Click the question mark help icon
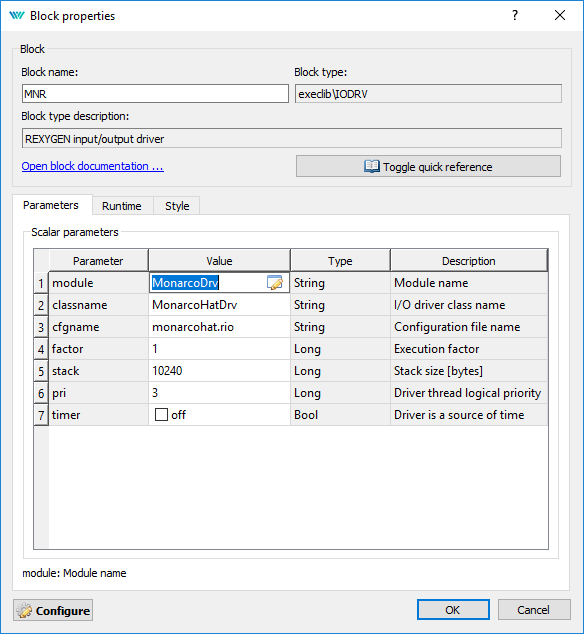The height and width of the screenshot is (634, 584). [515, 15]
